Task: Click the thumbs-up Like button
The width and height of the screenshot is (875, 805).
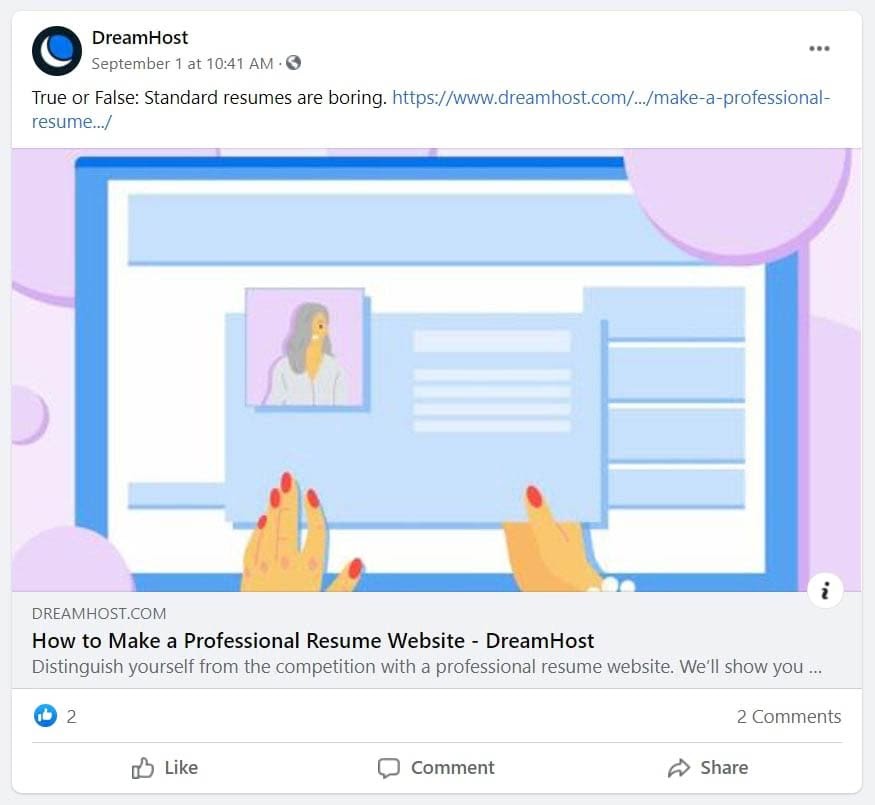Action: click(165, 768)
